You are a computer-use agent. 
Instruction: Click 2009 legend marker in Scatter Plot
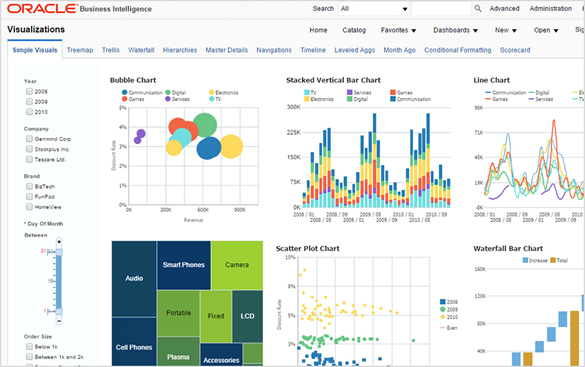(442, 309)
